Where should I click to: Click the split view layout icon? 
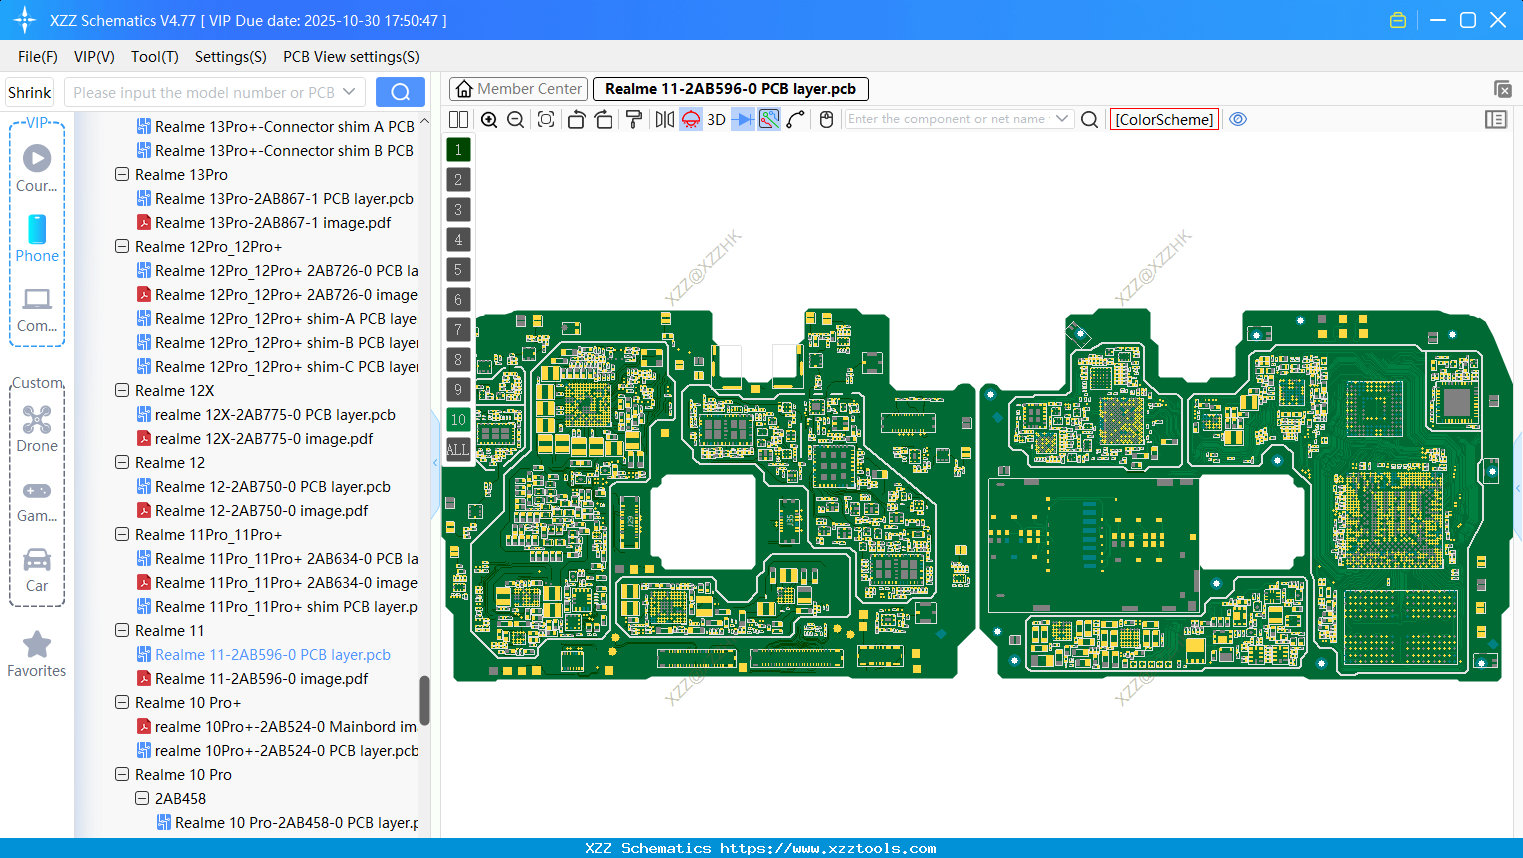coord(459,120)
